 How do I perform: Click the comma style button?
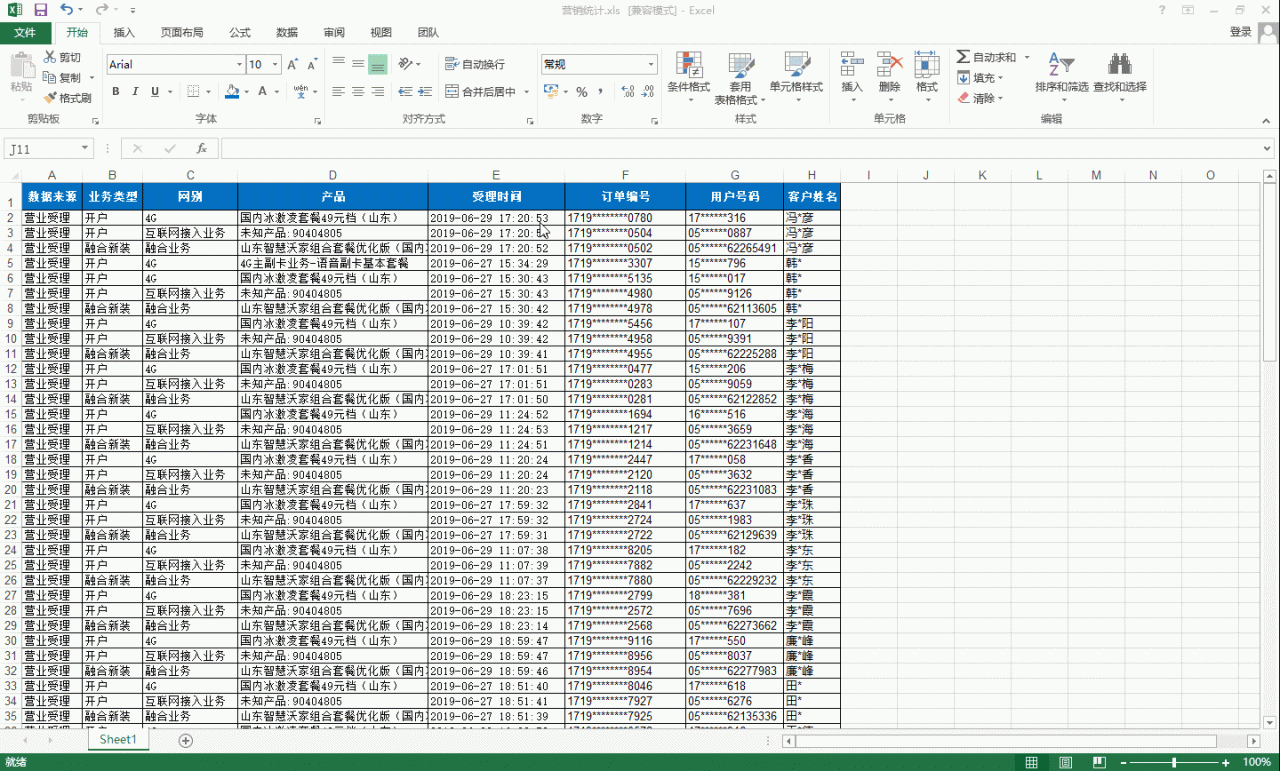[x=601, y=92]
